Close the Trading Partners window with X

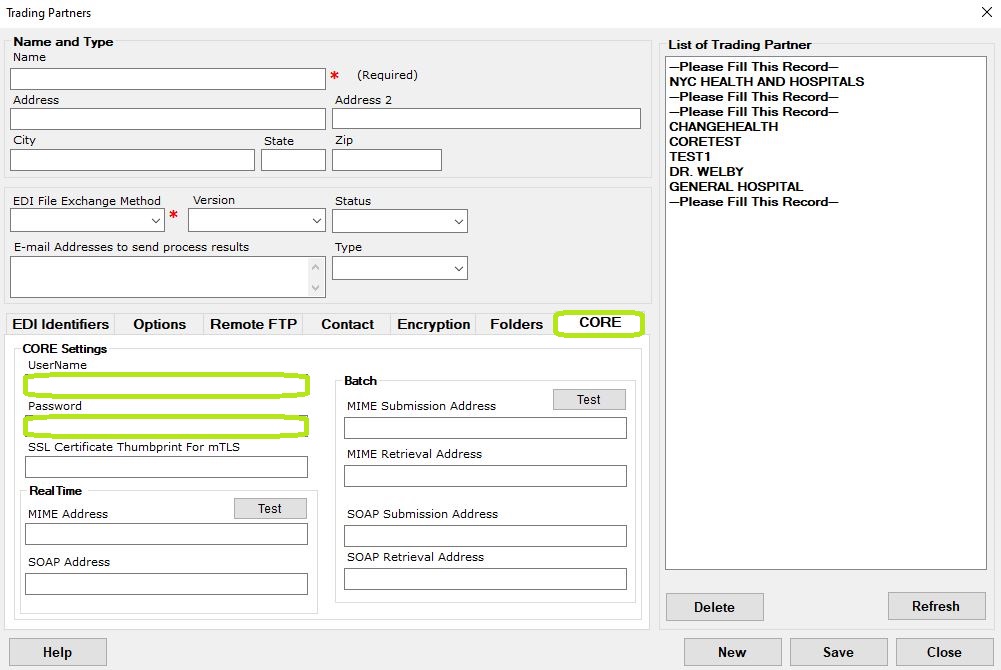coord(986,12)
